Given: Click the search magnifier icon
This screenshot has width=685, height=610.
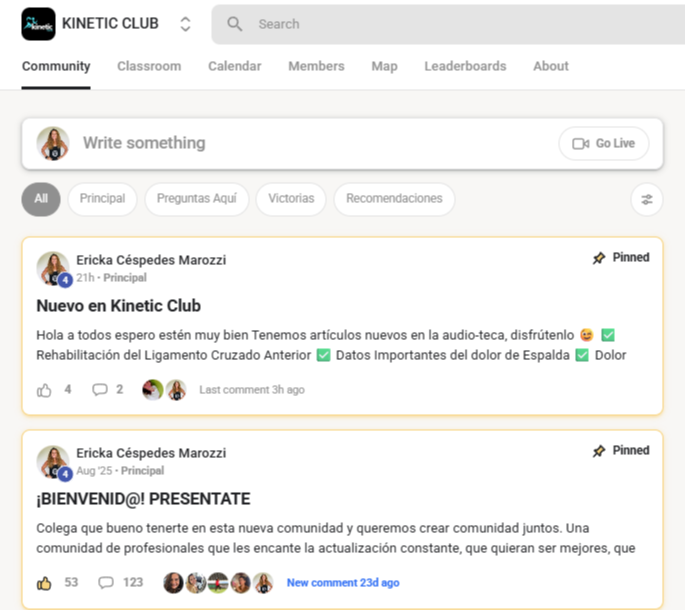Looking at the screenshot, I should [x=235, y=24].
